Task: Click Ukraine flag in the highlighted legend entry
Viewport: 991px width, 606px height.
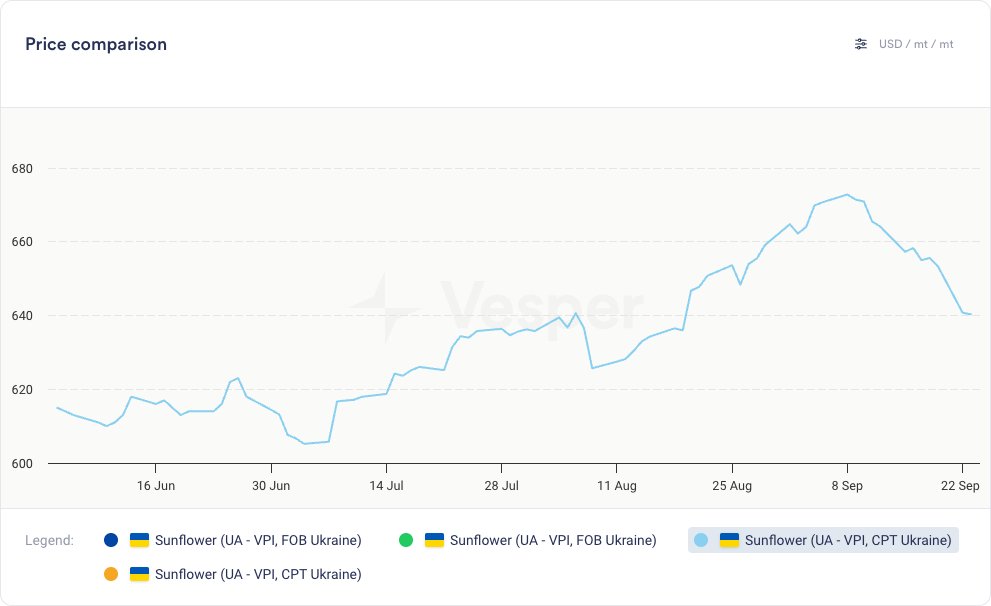Action: click(x=729, y=540)
